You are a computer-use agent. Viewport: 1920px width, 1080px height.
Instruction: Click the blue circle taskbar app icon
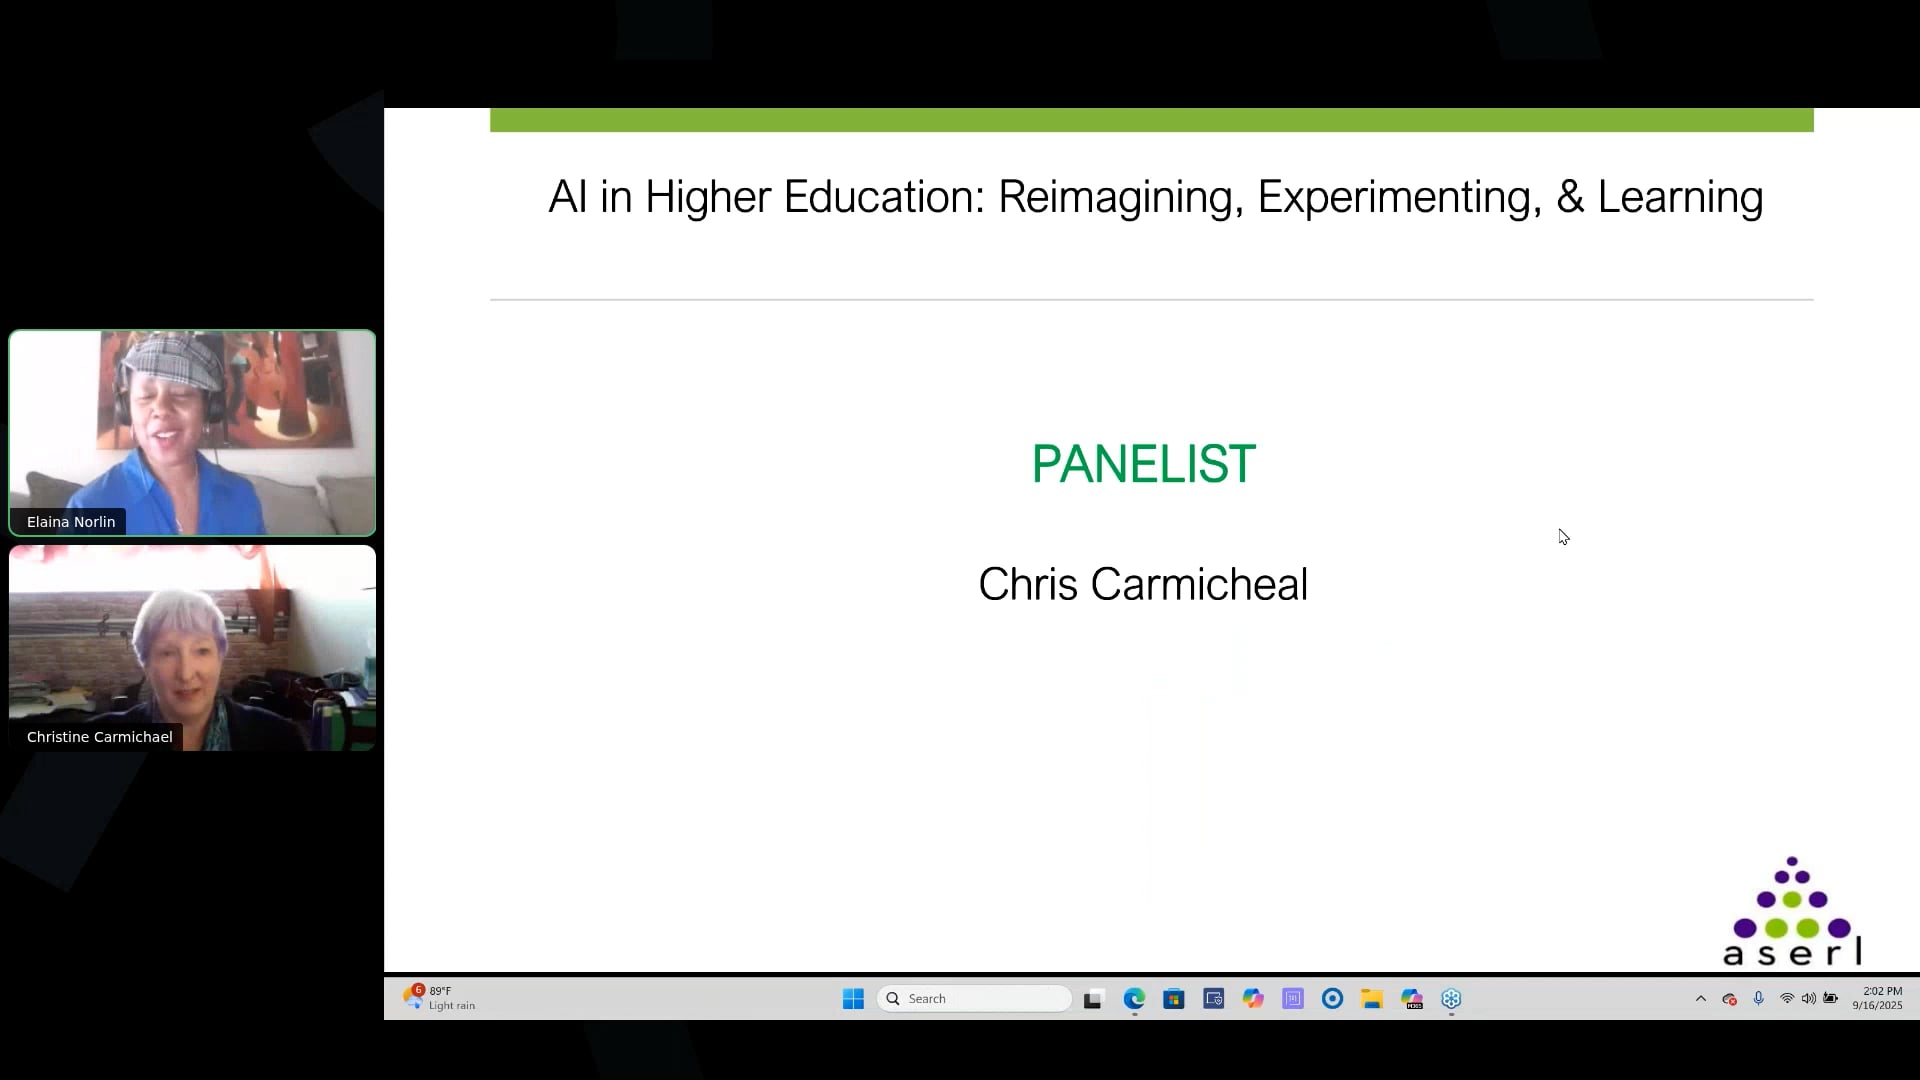pos(1332,999)
